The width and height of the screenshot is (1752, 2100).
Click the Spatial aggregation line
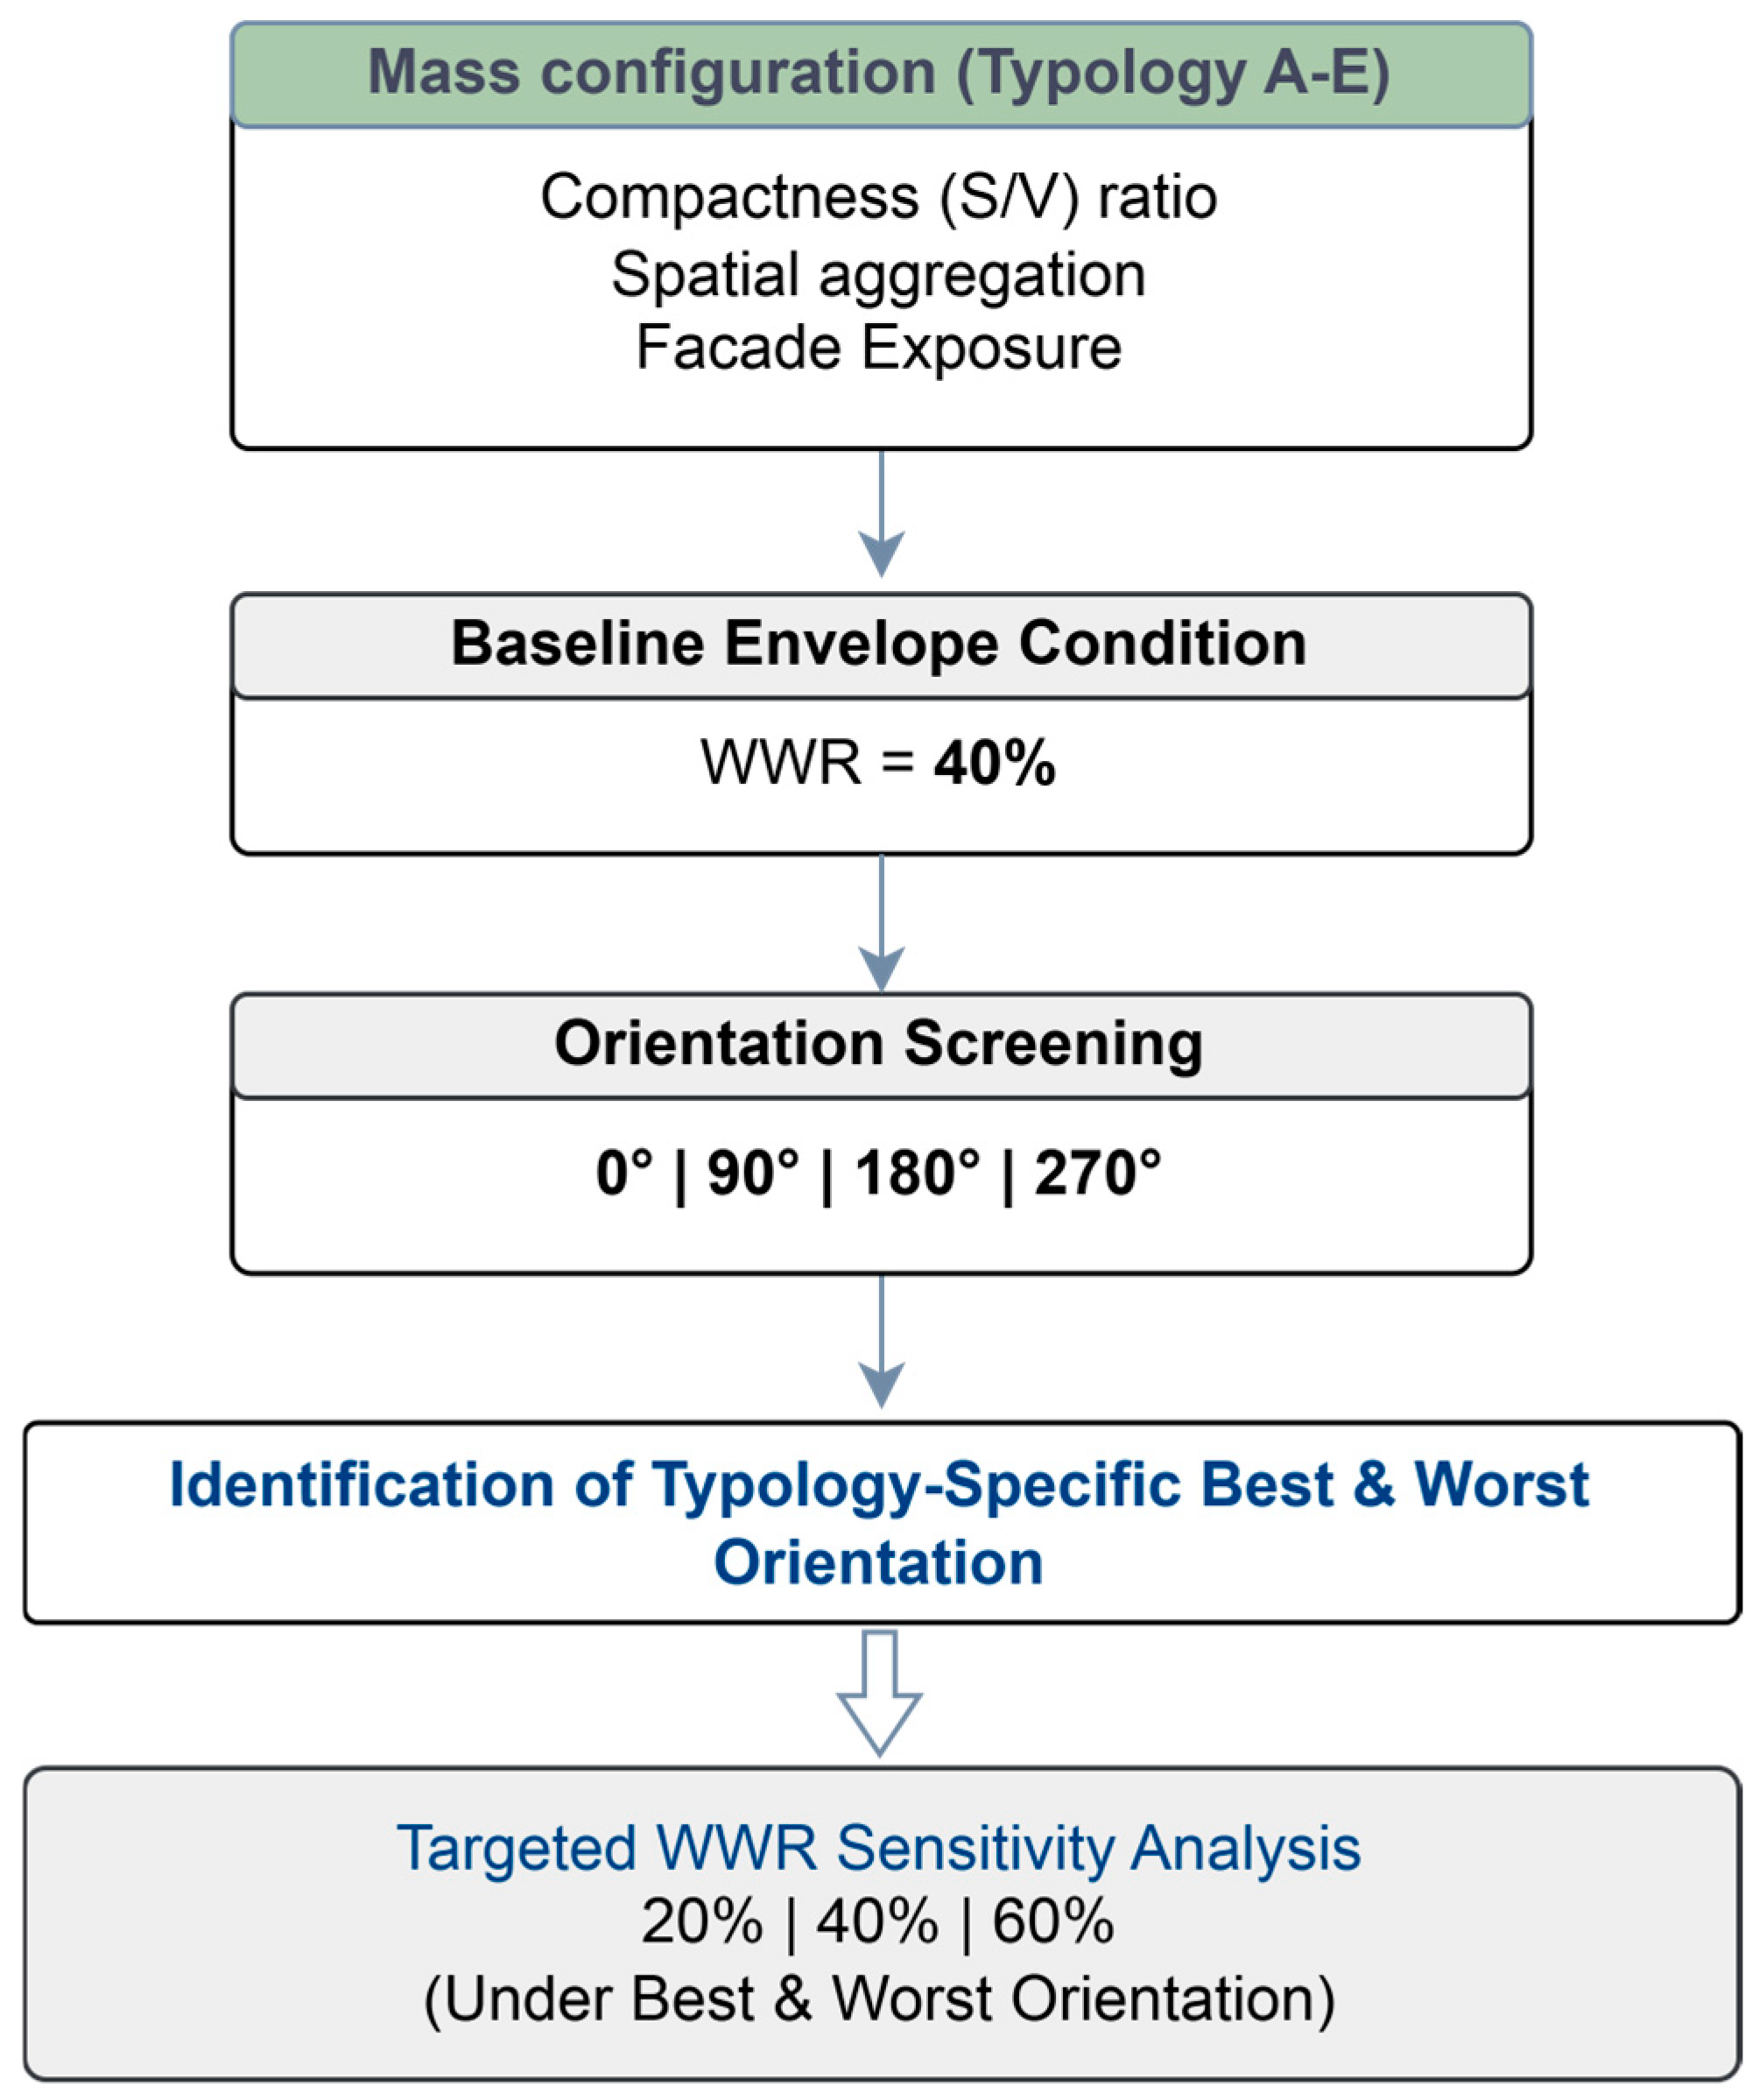point(878,274)
